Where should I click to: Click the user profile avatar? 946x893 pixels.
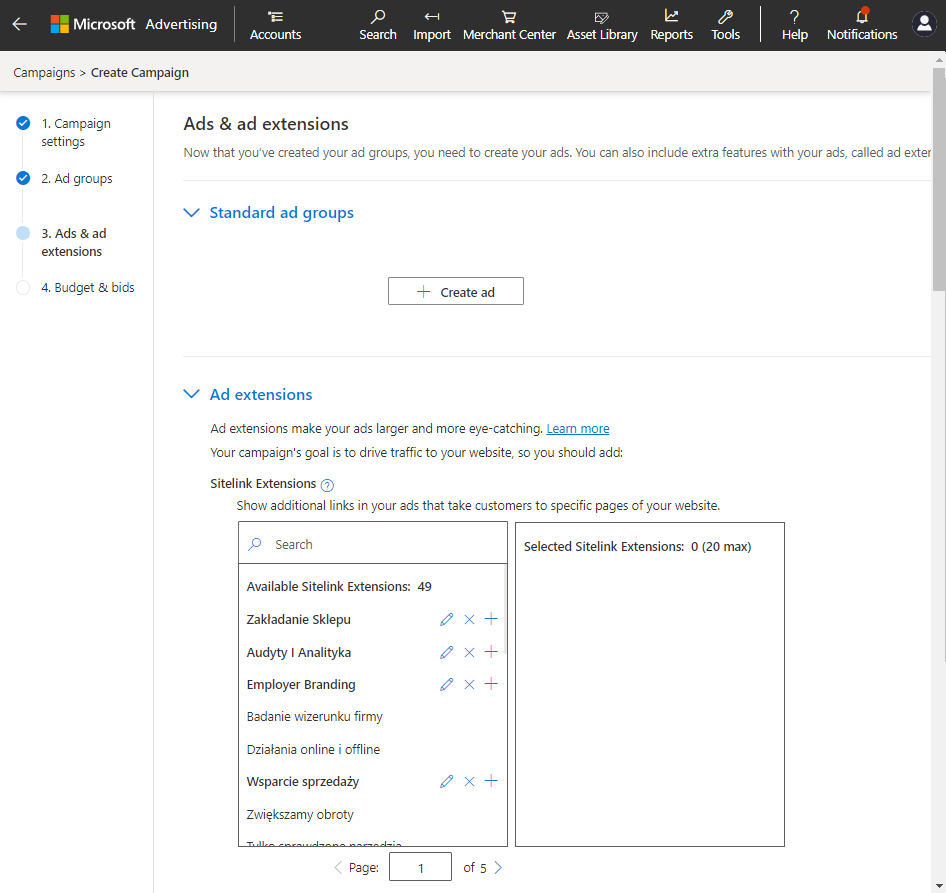click(924, 24)
